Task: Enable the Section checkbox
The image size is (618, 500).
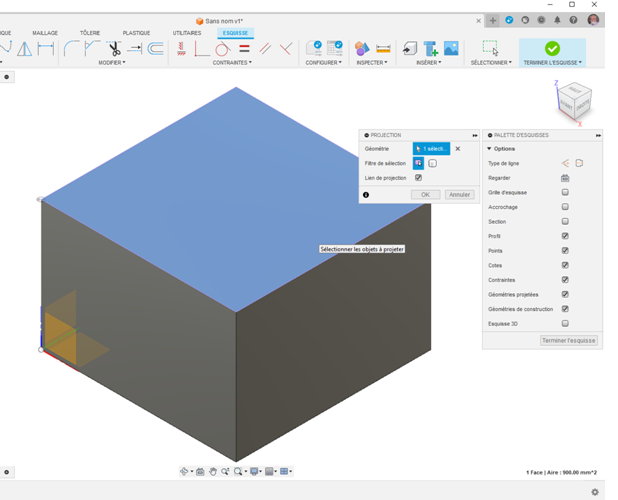Action: point(565,221)
